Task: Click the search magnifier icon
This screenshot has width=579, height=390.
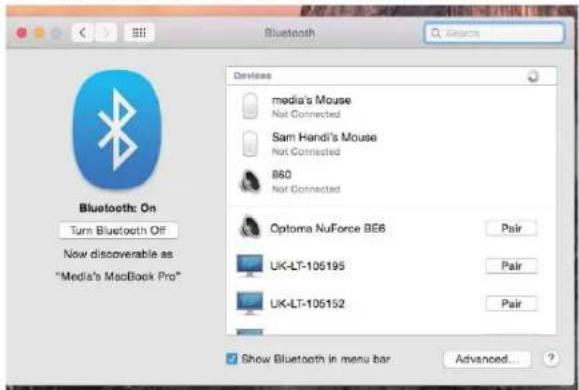Action: tap(436, 33)
